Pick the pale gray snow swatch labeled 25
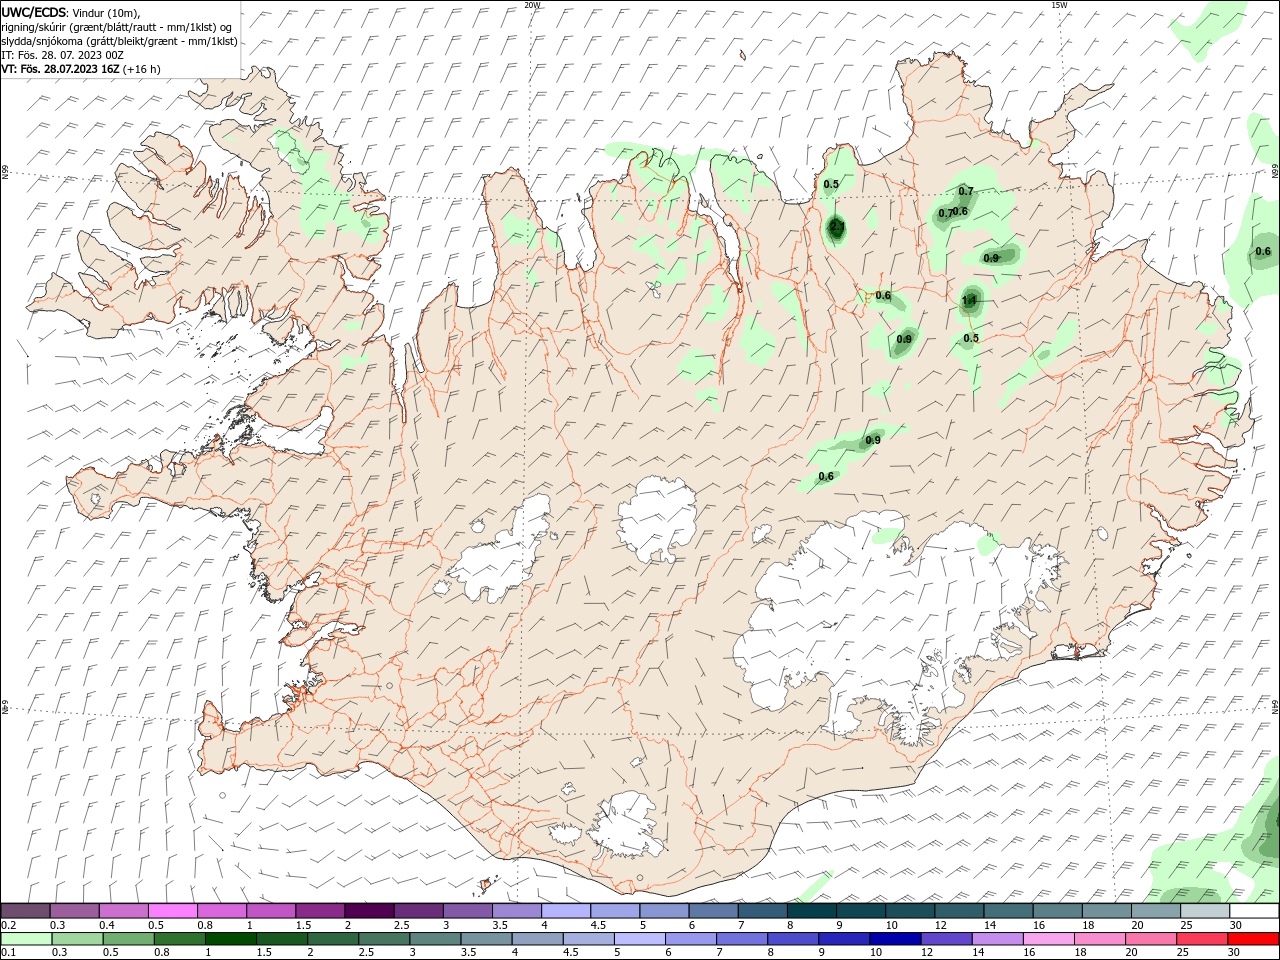 1206,910
